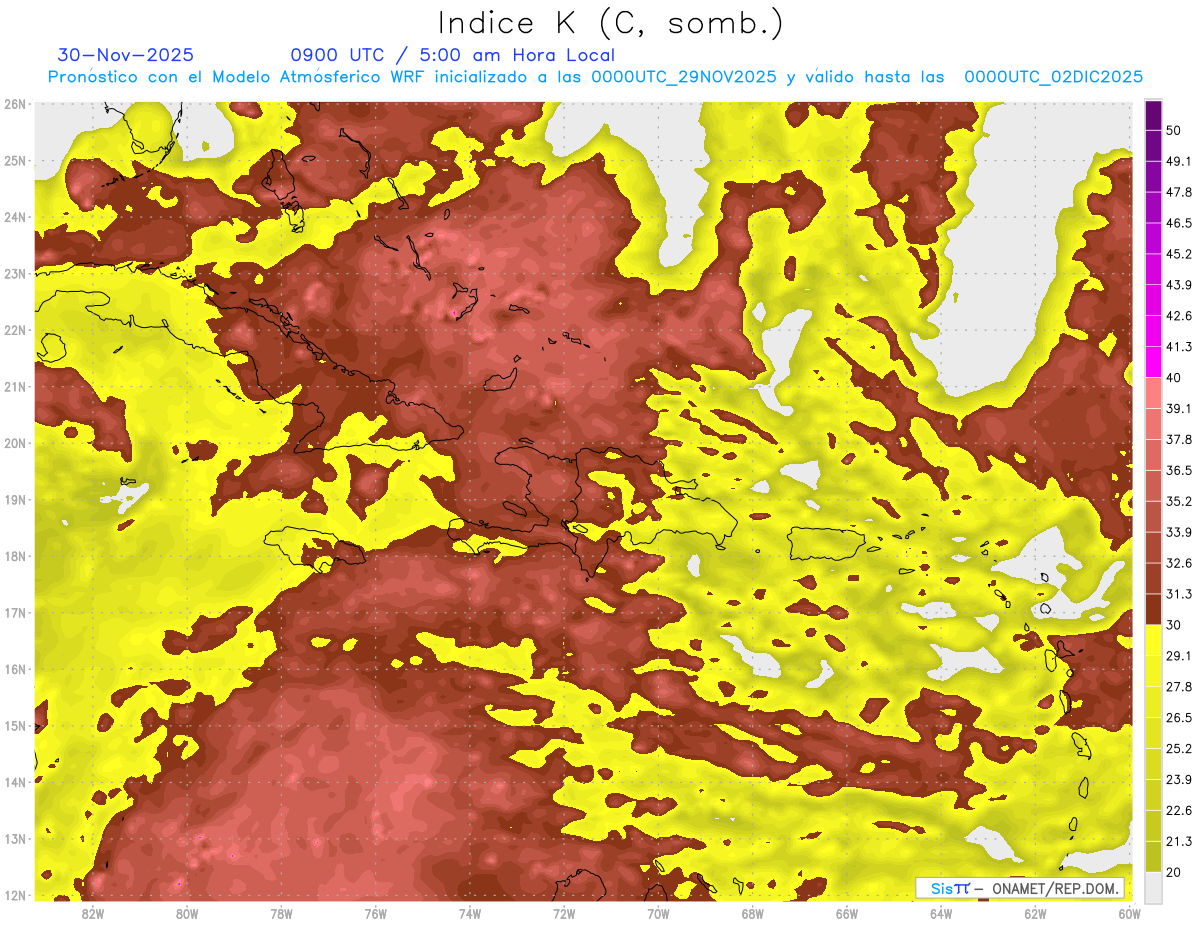Click the '23.9' legend value
The width and height of the screenshot is (1200, 927).
[x=1179, y=779]
